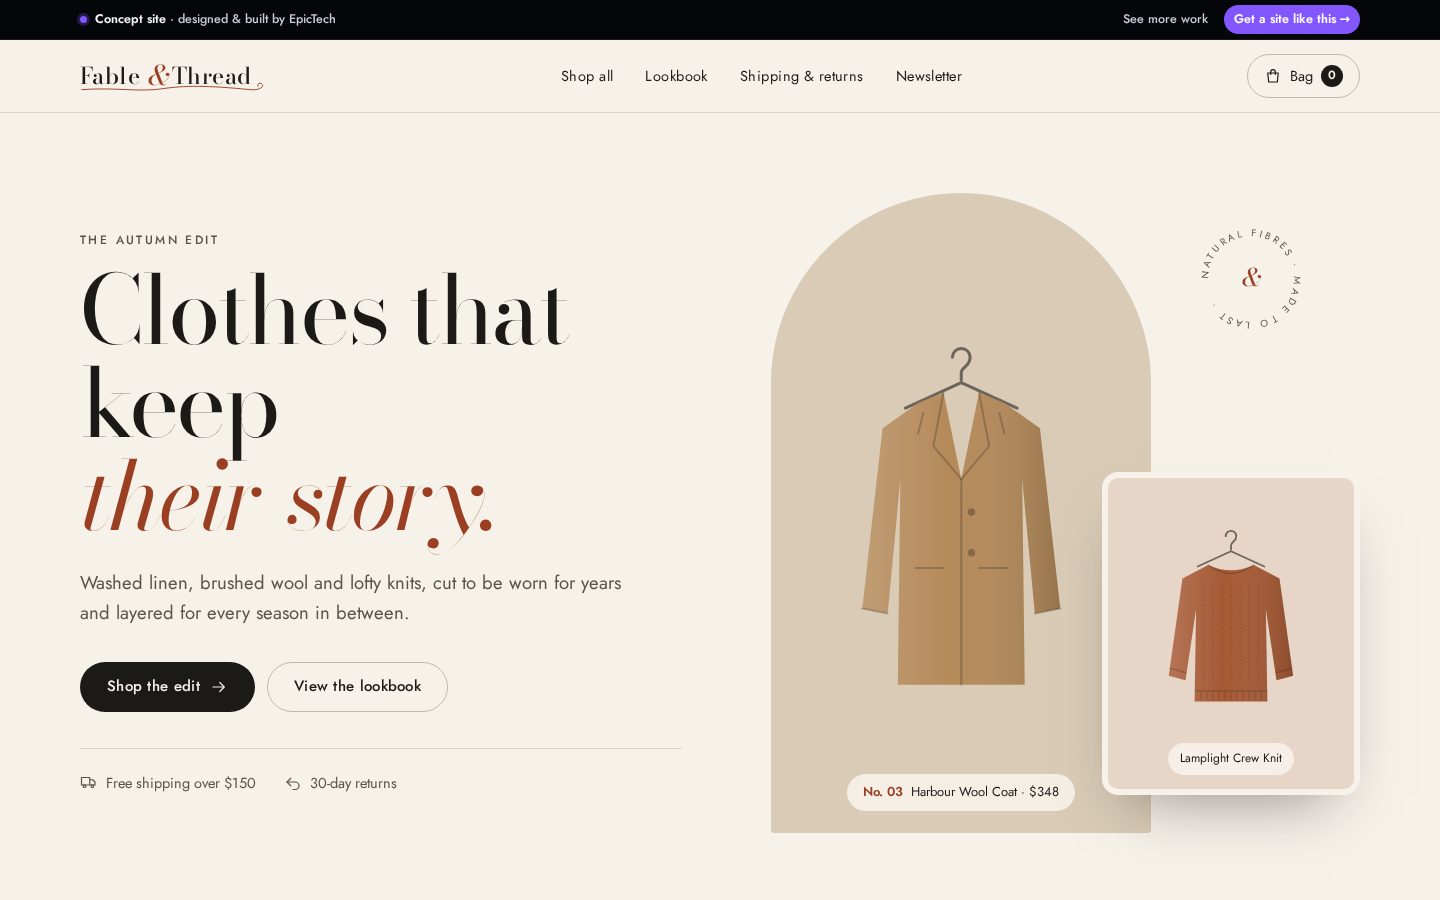Click the bag item count badge
Viewport: 1440px width, 900px height.
click(1332, 76)
